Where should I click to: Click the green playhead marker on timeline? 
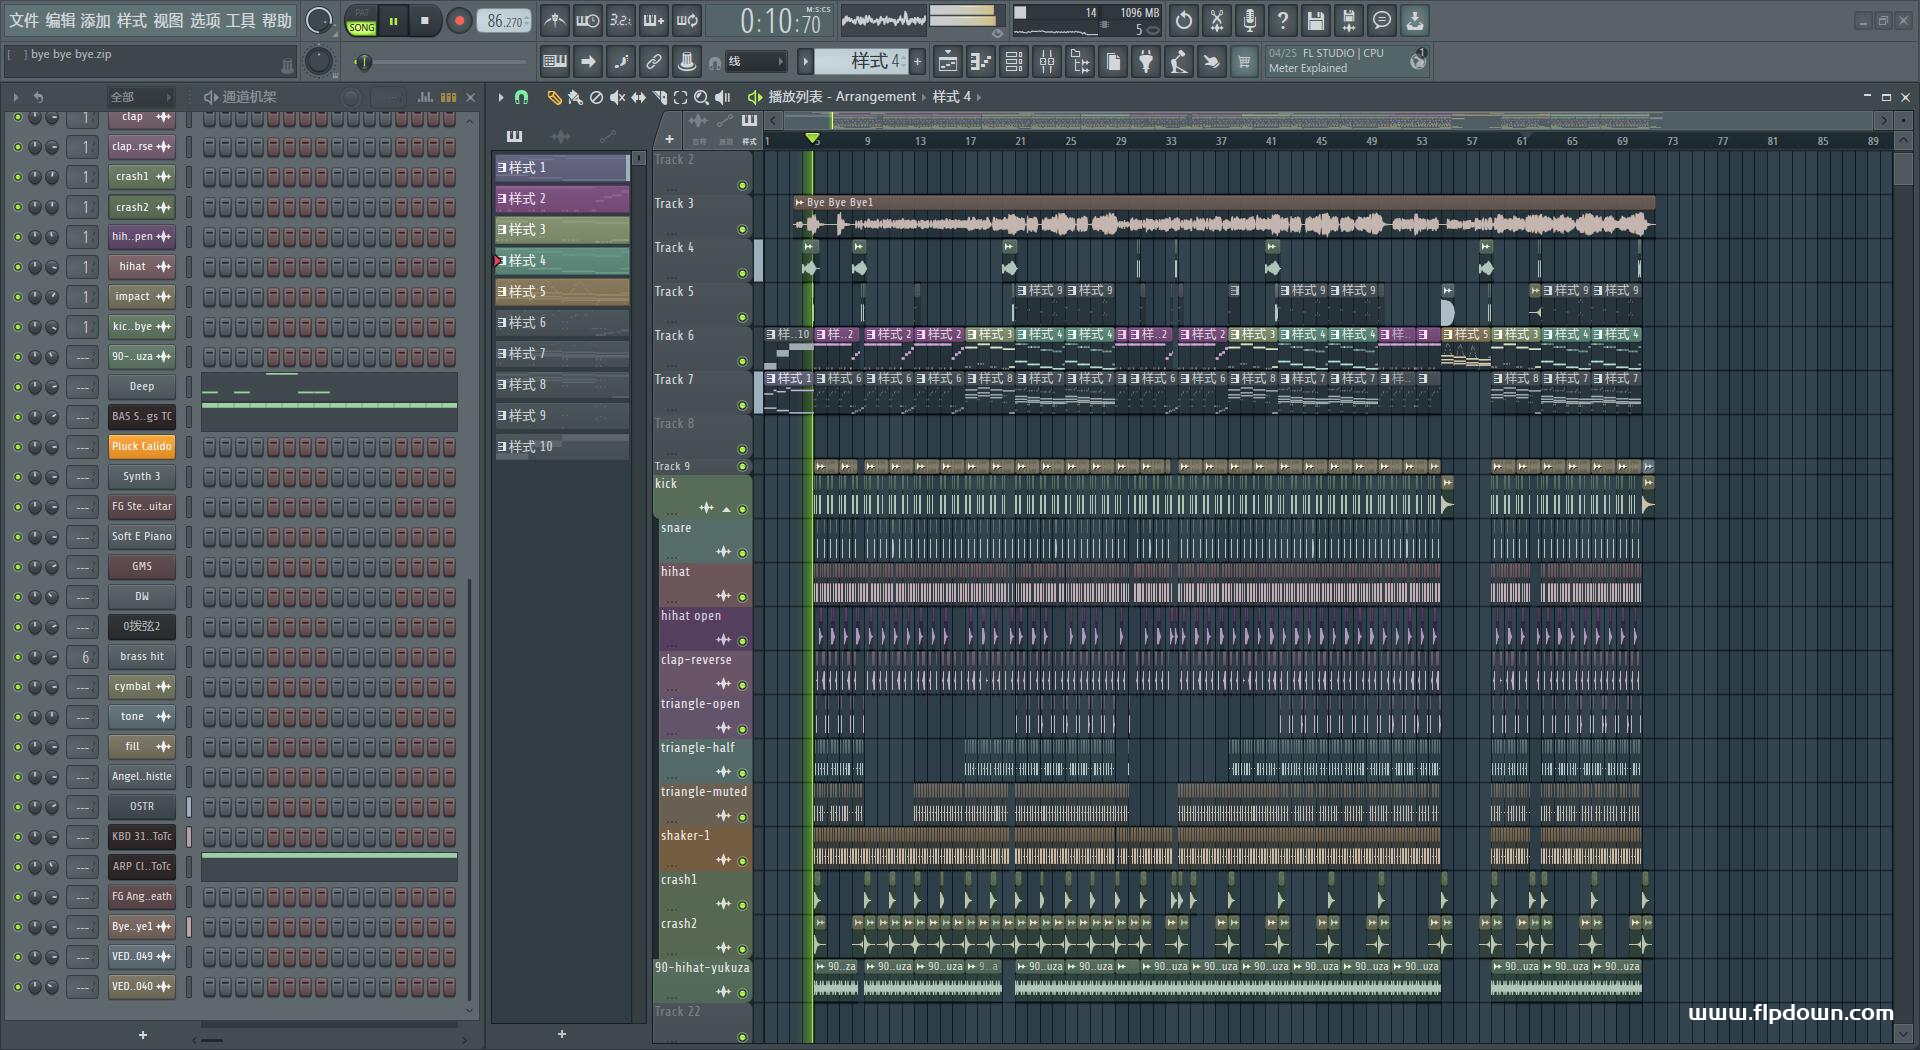pos(812,139)
